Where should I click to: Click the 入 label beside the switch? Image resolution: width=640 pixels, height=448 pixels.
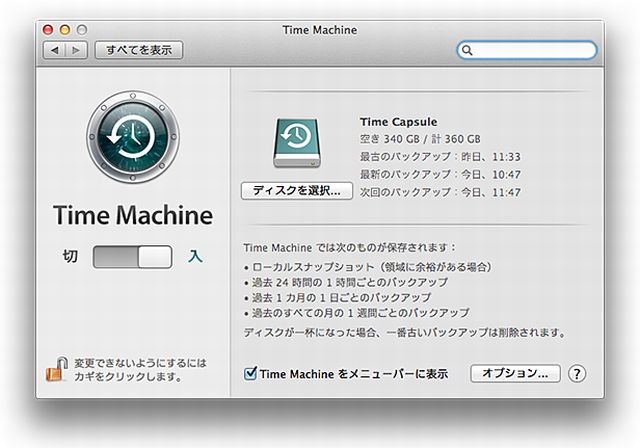[x=195, y=256]
